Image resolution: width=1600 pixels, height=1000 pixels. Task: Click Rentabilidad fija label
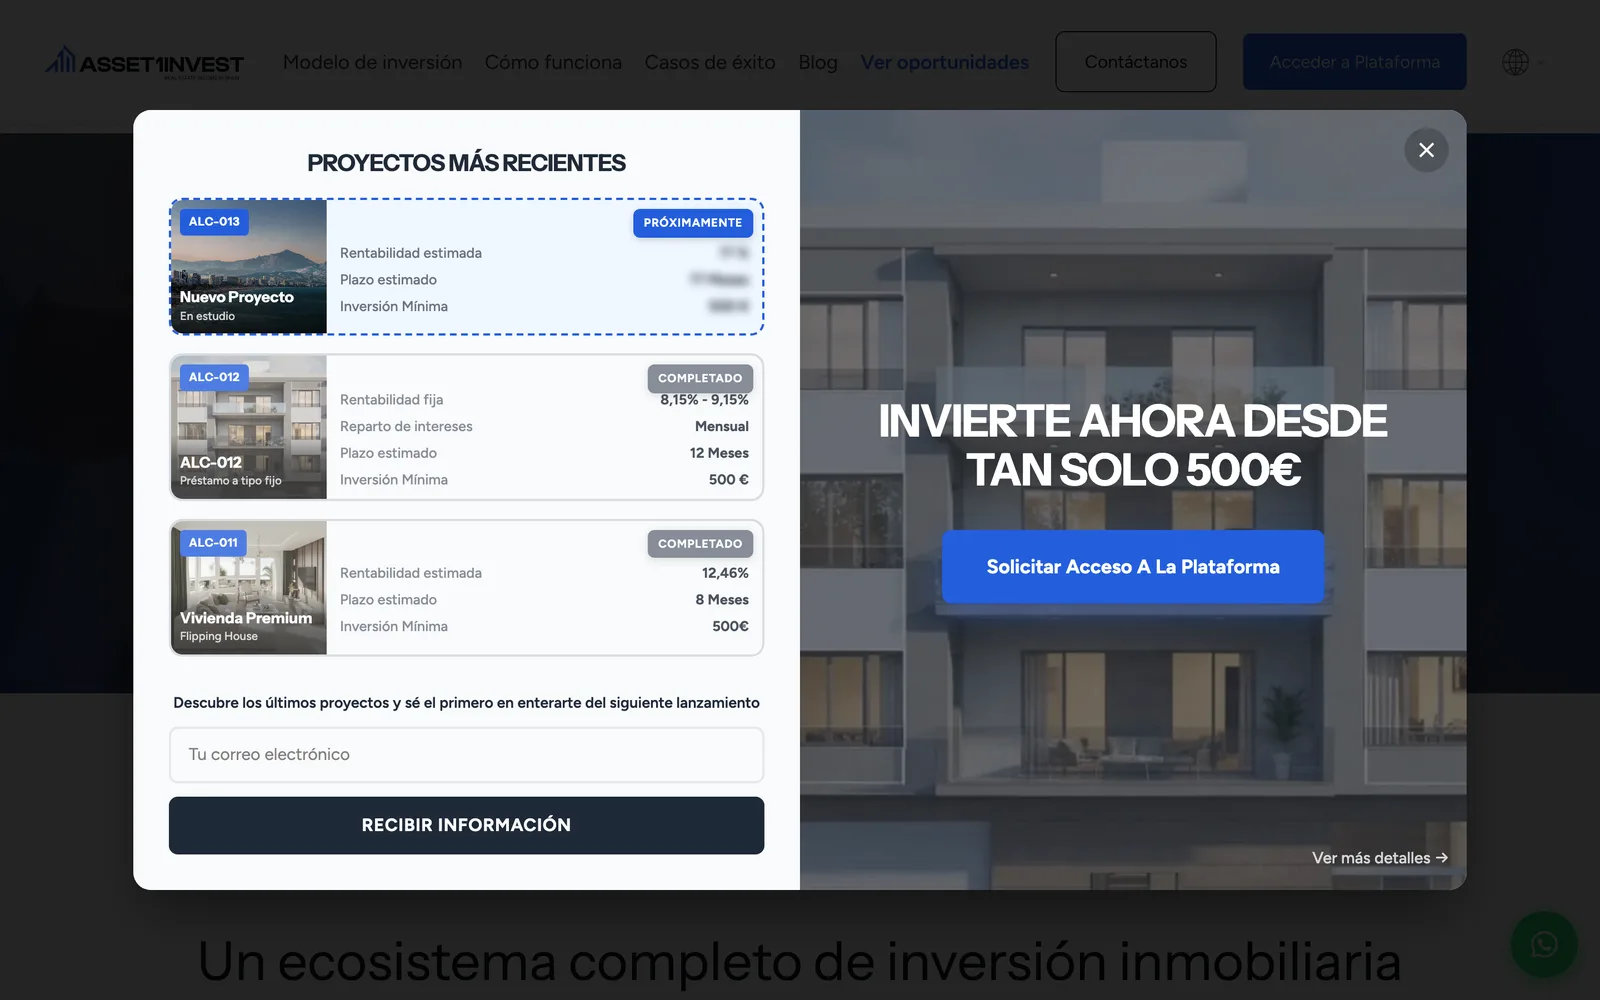pos(391,400)
